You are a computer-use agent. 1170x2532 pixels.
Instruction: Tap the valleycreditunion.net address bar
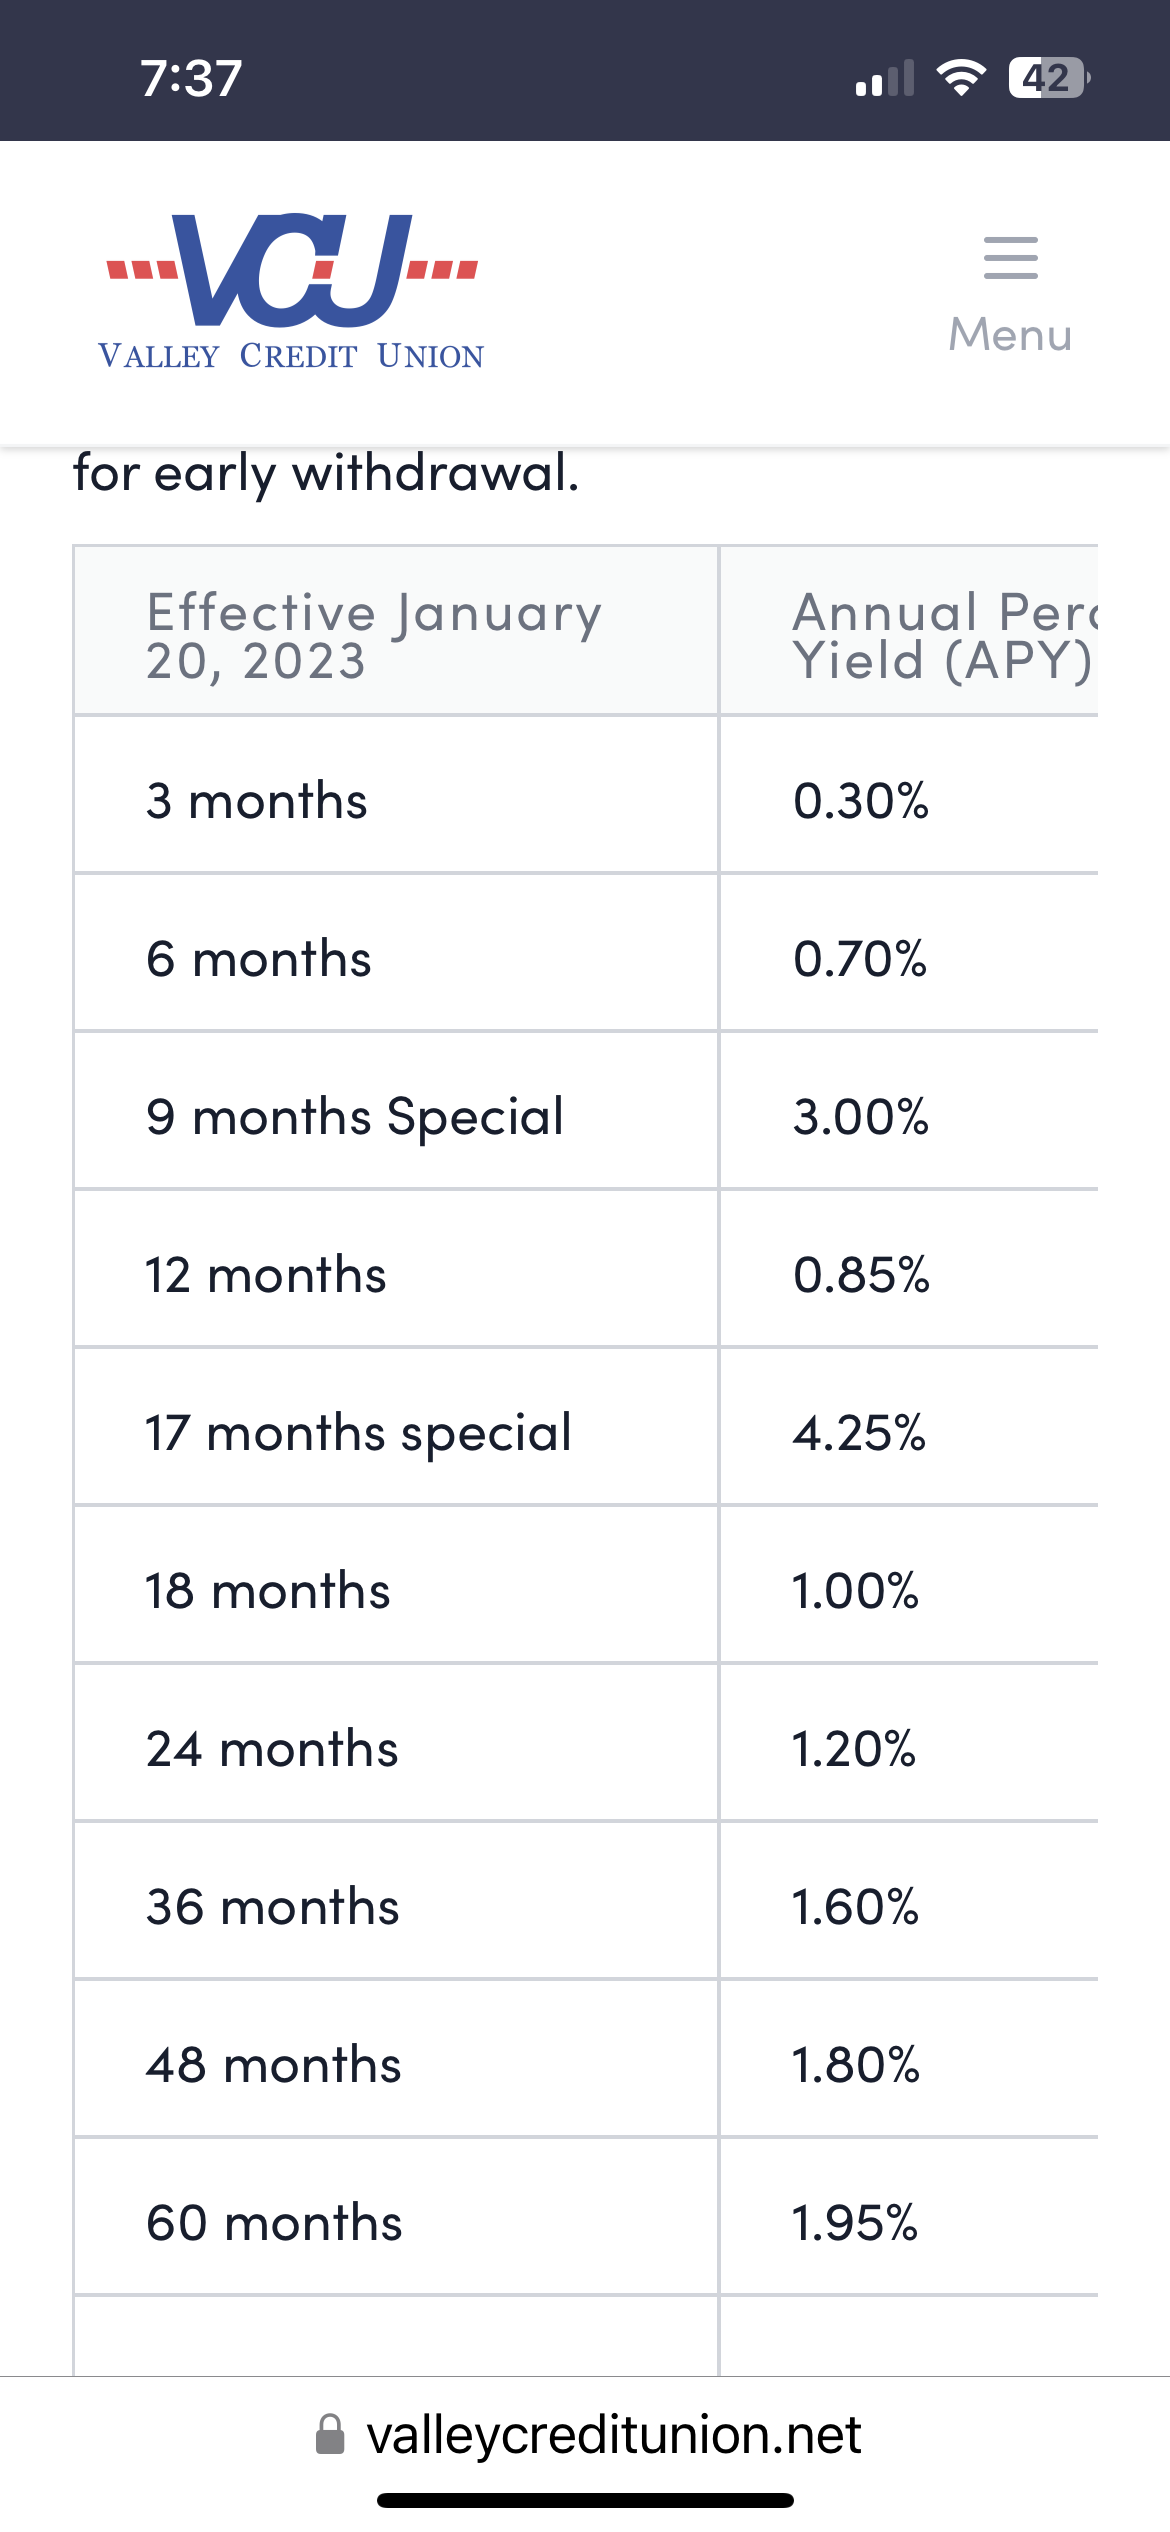pos(612,2434)
